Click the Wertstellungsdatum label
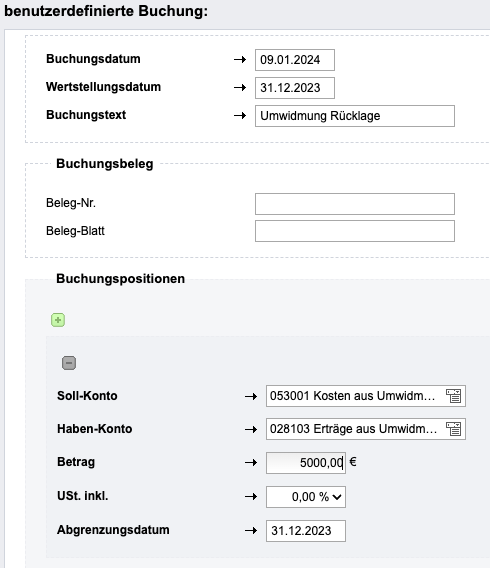490x568 pixels. click(103, 87)
